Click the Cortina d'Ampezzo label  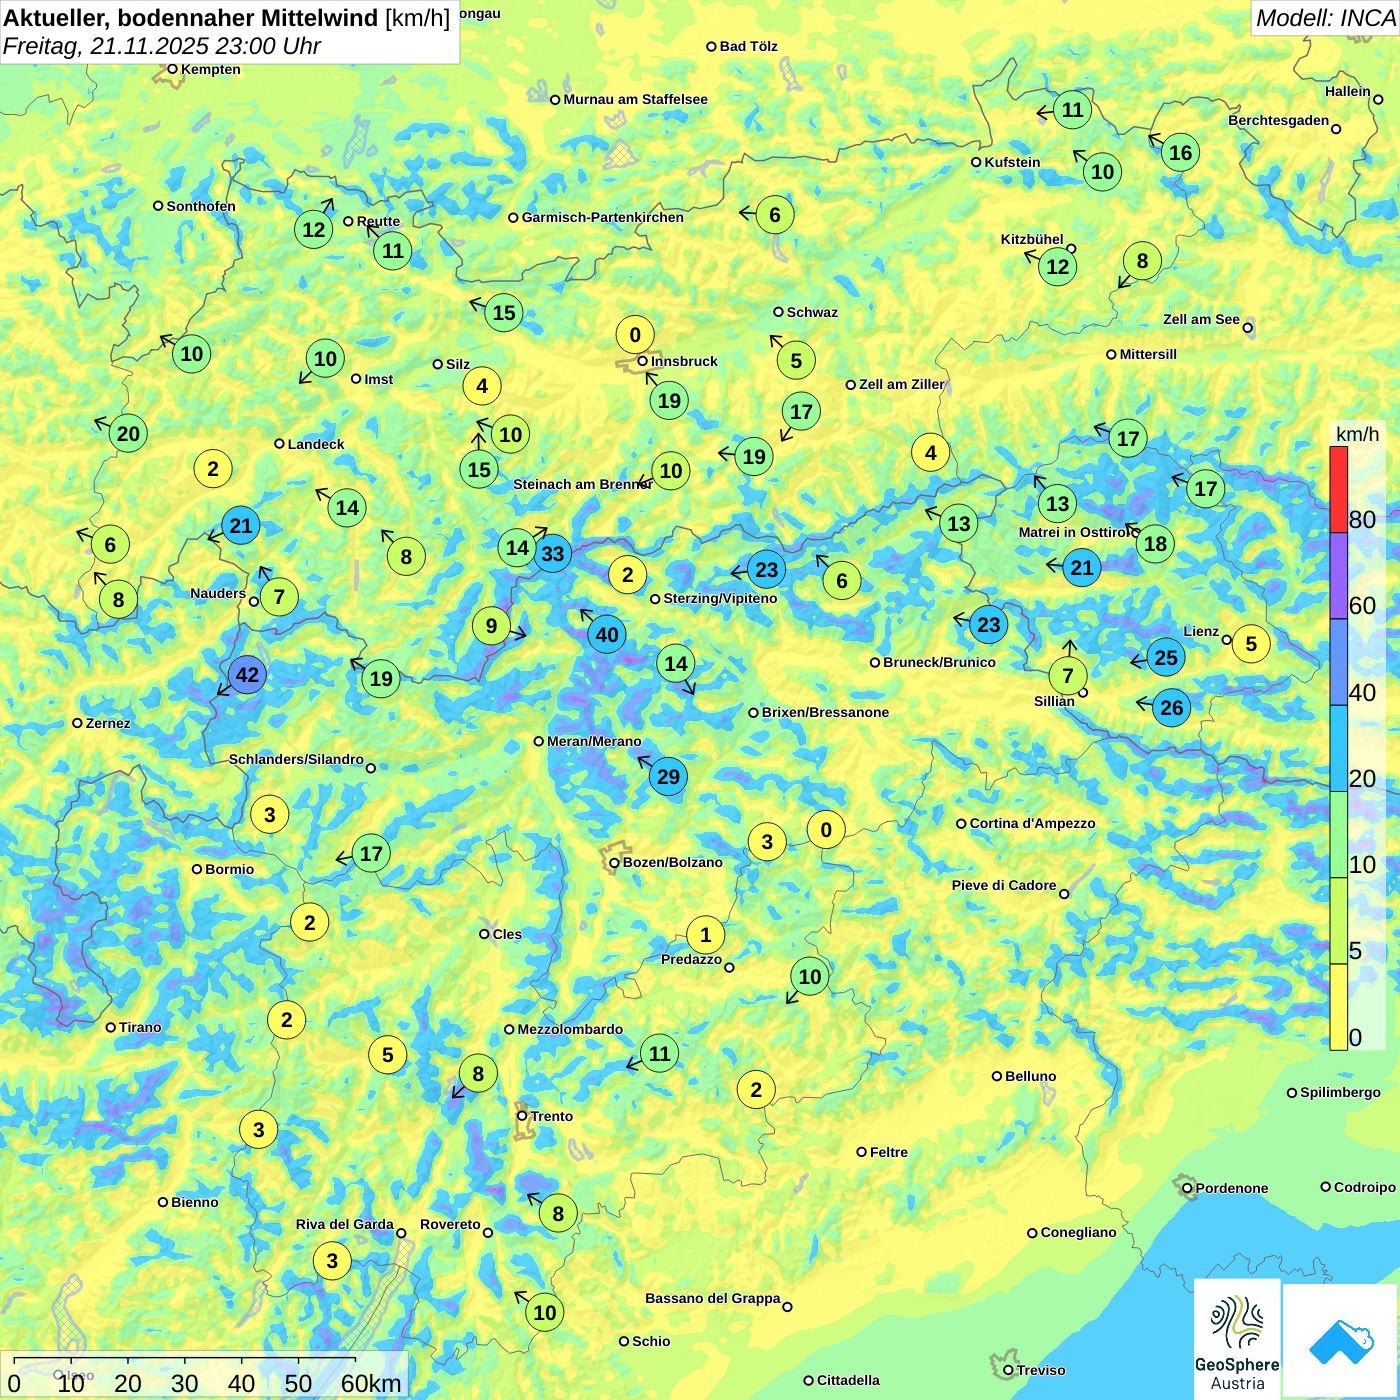1033,823
